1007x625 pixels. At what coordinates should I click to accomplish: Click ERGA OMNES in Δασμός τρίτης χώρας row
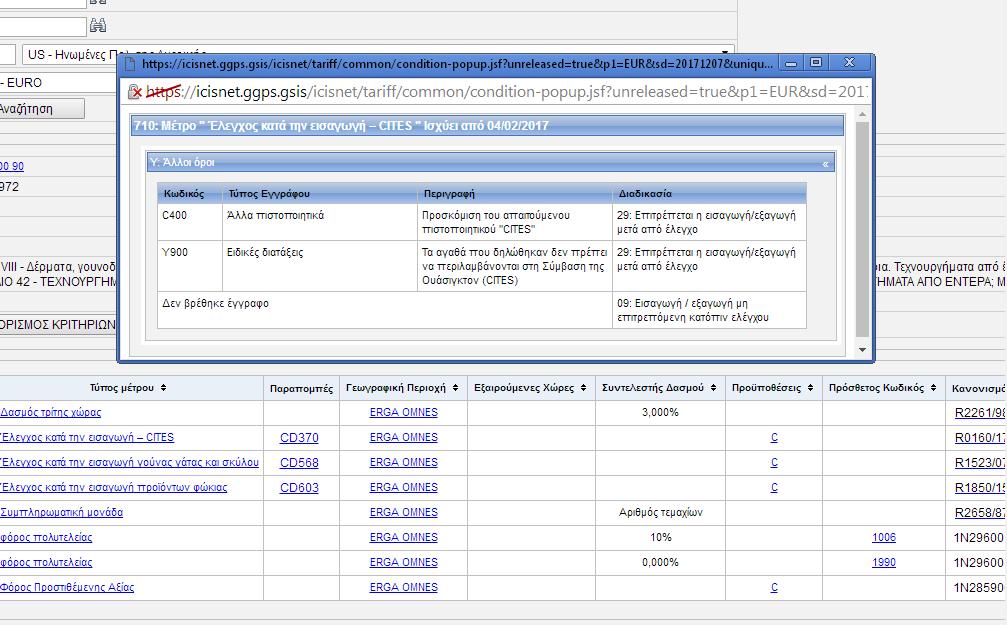403,412
